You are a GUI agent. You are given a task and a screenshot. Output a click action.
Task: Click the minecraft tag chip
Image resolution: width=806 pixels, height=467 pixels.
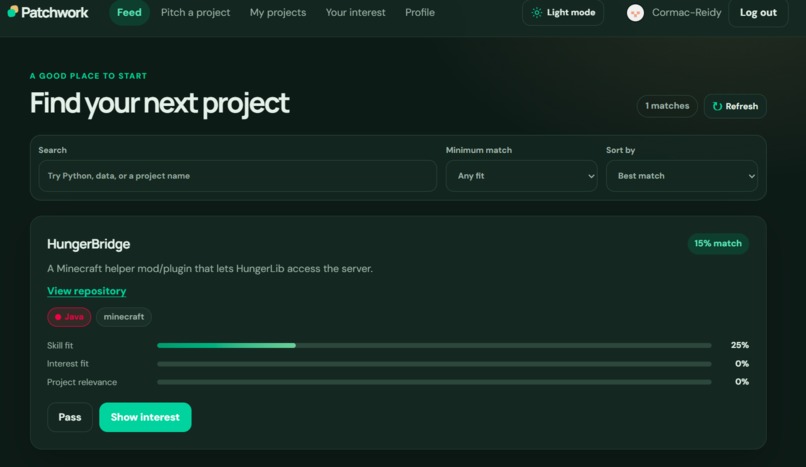point(124,317)
